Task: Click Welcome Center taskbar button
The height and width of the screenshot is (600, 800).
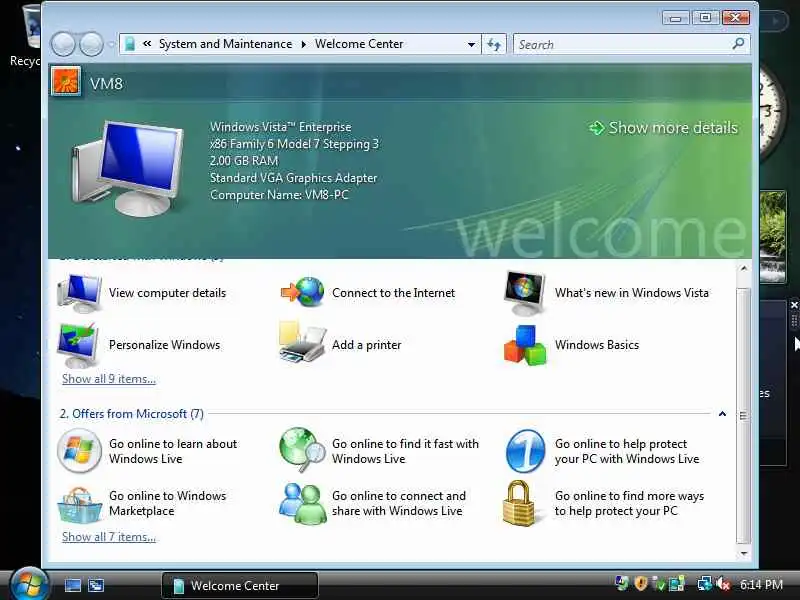Action: pos(240,585)
